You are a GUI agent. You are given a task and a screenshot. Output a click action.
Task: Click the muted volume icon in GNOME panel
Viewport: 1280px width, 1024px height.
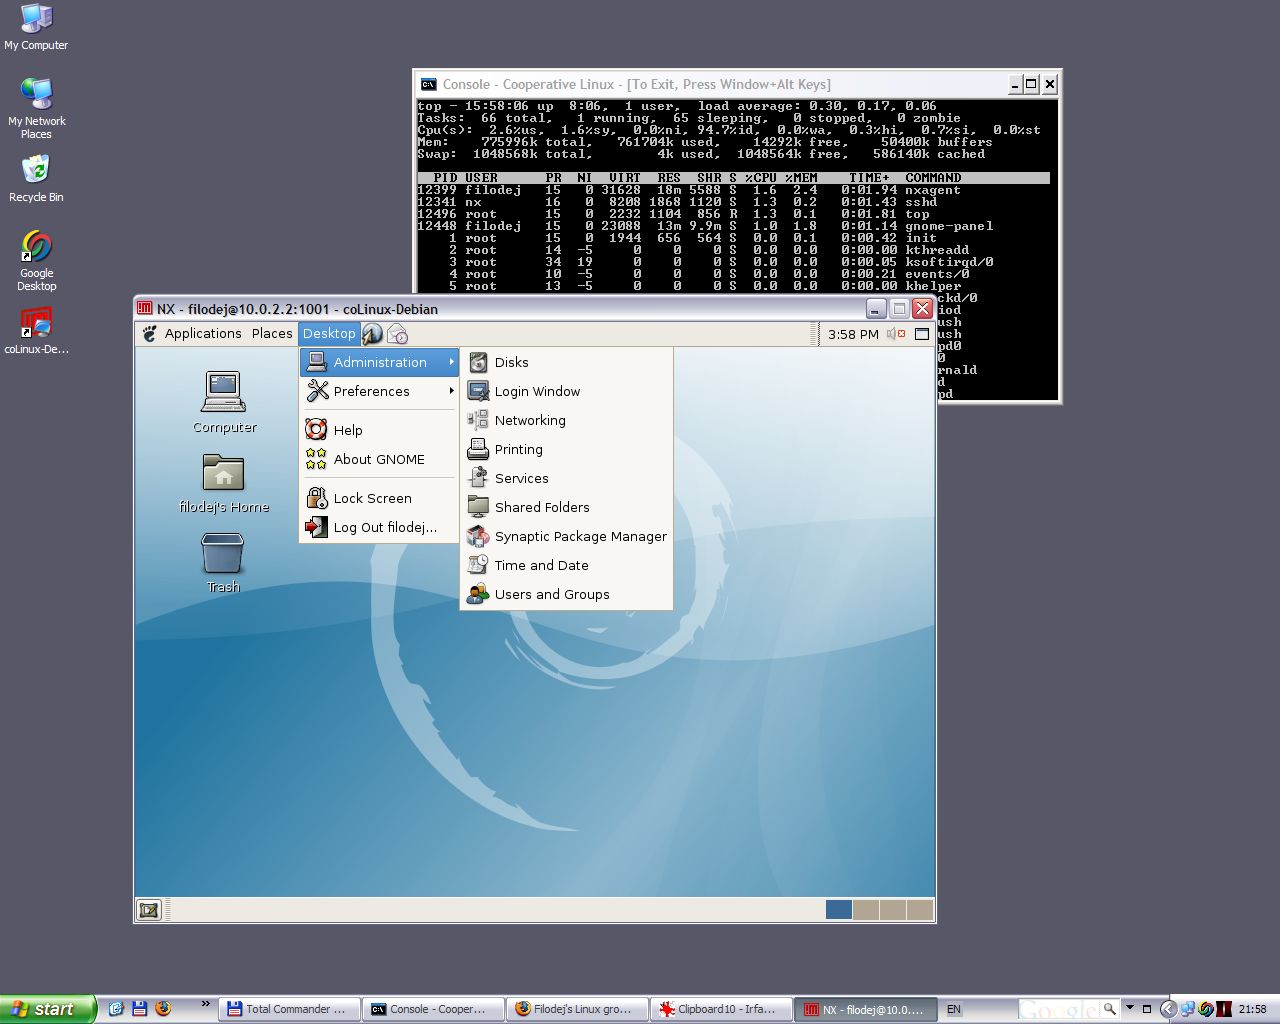click(x=896, y=334)
